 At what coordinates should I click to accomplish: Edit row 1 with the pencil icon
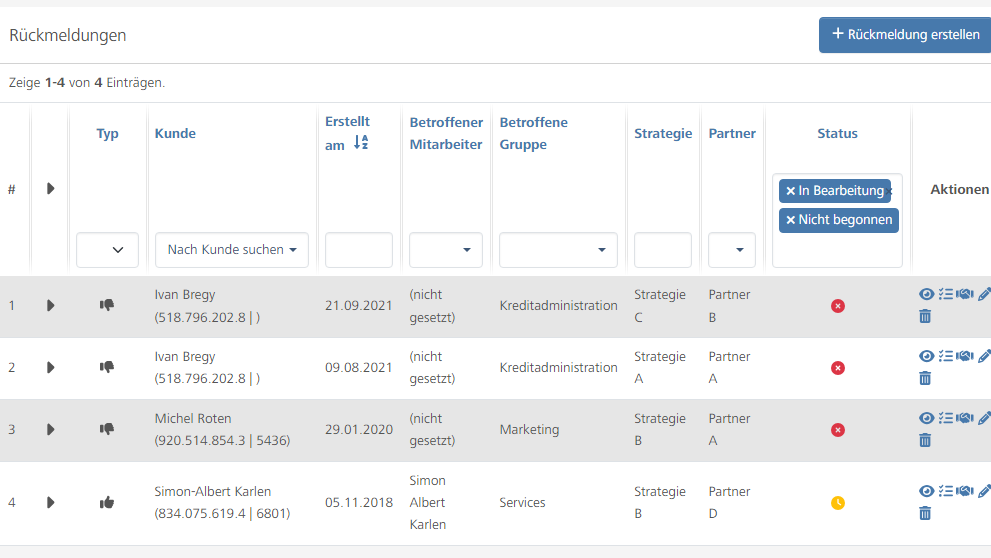[984, 295]
